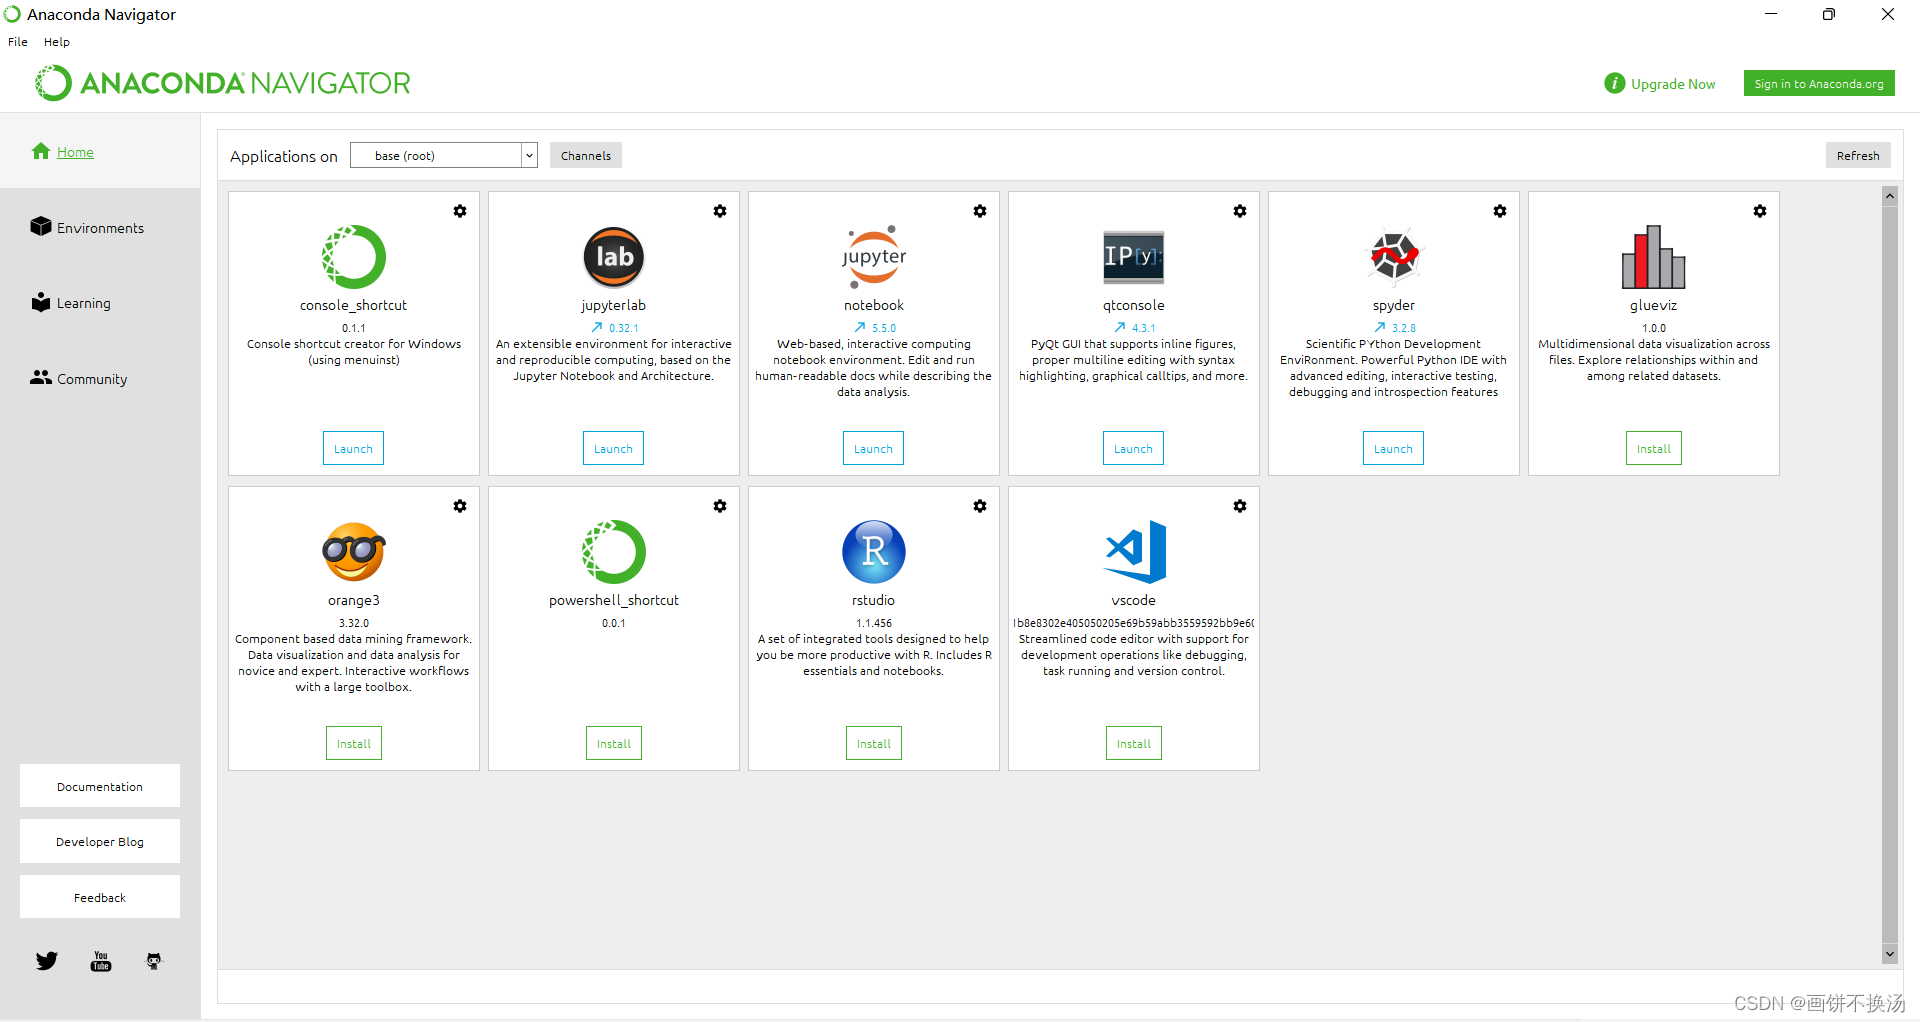Image resolution: width=1920 pixels, height=1022 pixels.
Task: Click the Twitter icon at bottom left
Action: tap(46, 960)
